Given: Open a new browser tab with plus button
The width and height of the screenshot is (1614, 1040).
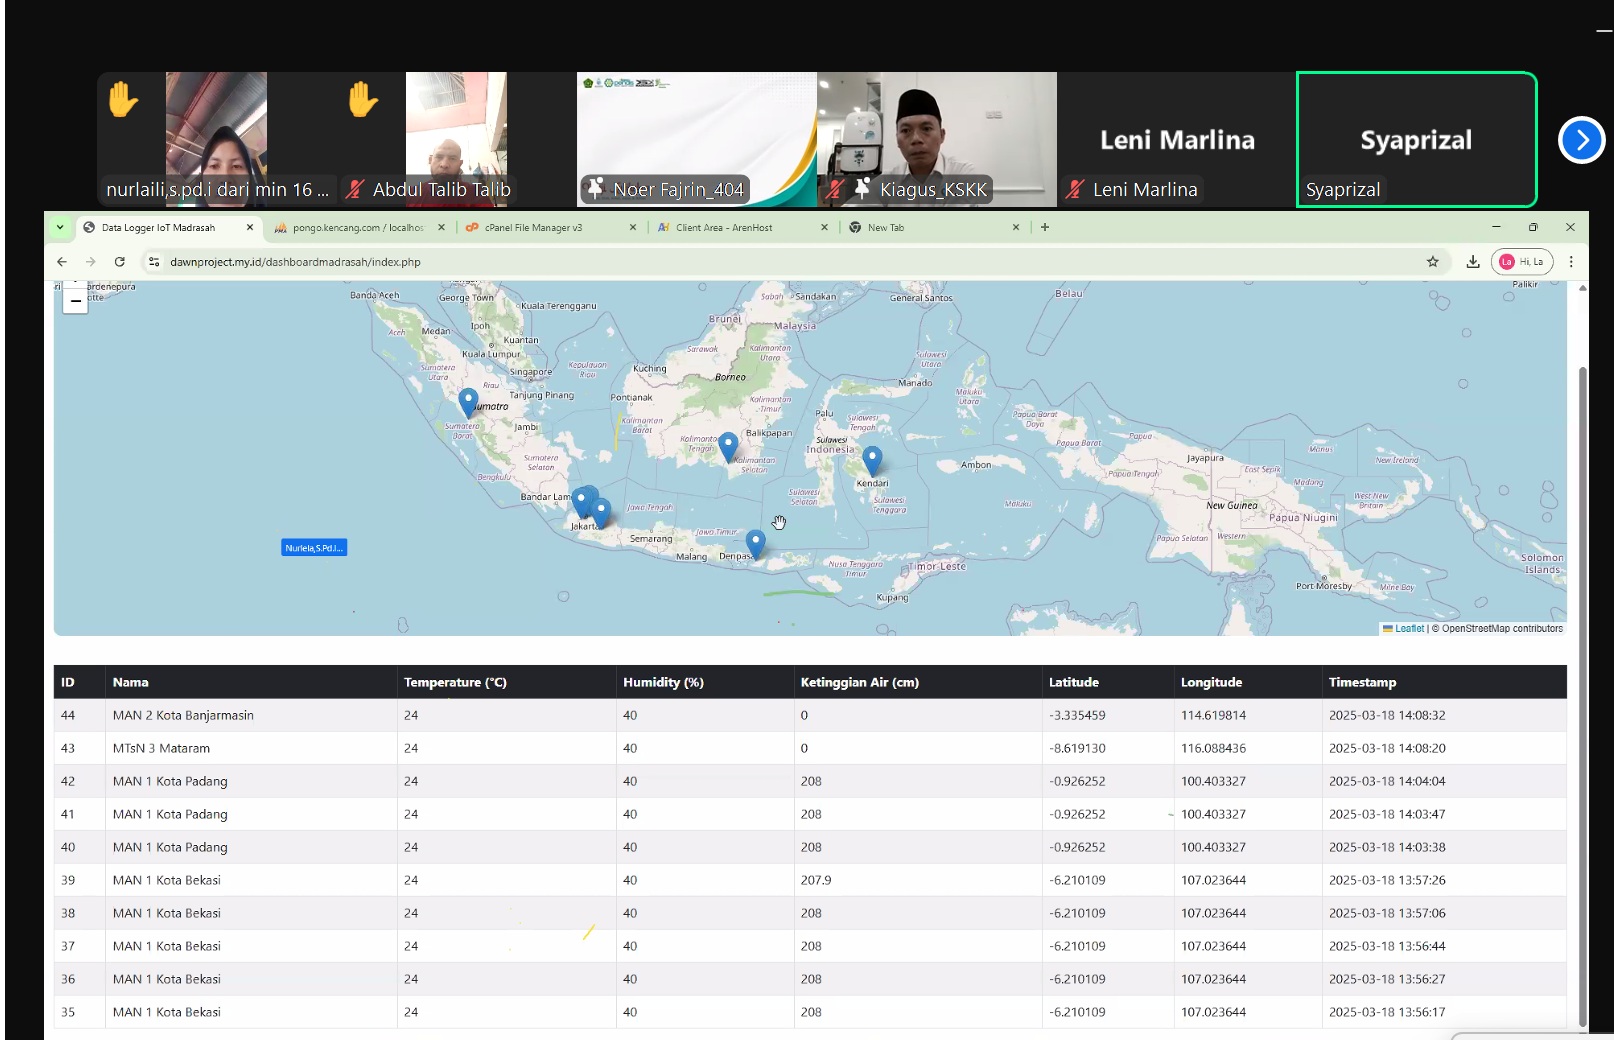Looking at the screenshot, I should pyautogui.click(x=1045, y=228).
